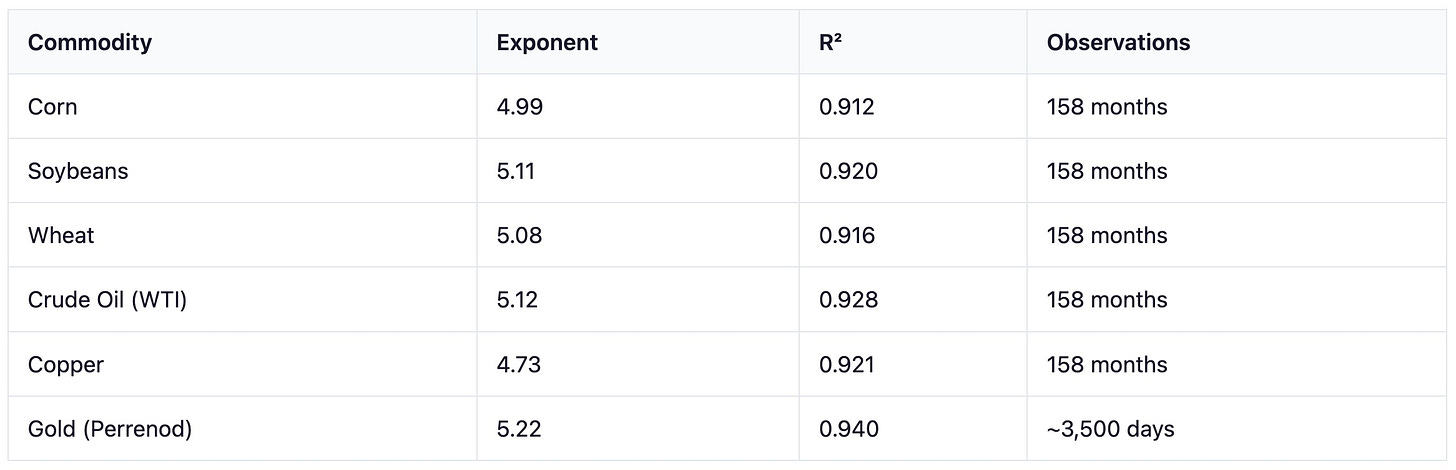The height and width of the screenshot is (470, 1456).
Task: Select the Gold (Perrenod) cell
Action: pyautogui.click(x=110, y=429)
